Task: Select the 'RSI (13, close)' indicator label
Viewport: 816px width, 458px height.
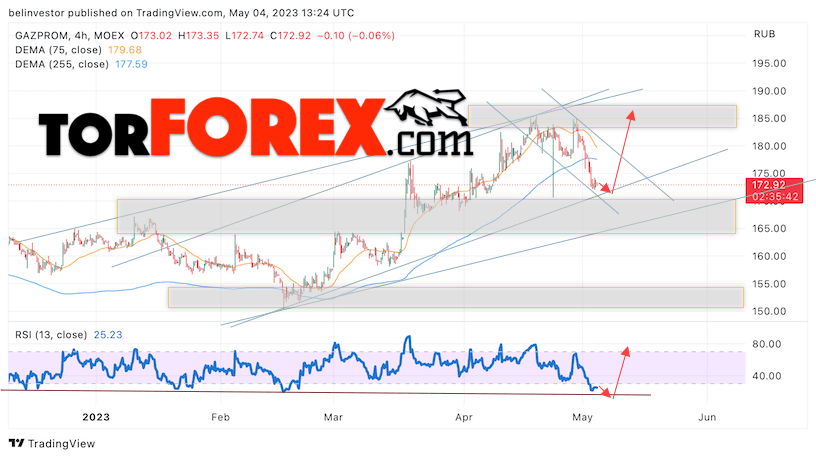Action: pos(51,335)
